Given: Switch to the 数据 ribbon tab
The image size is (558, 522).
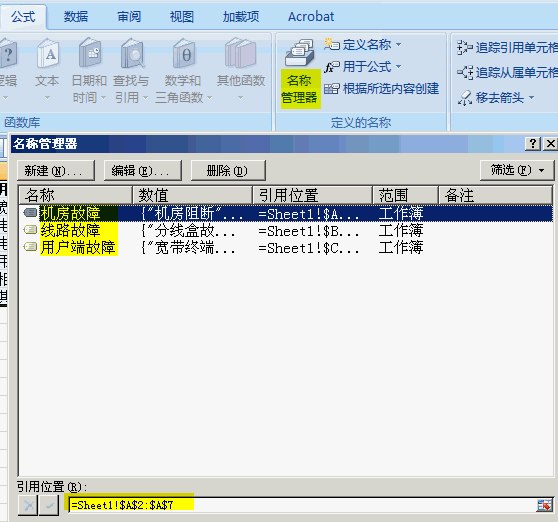Looking at the screenshot, I should (x=76, y=16).
